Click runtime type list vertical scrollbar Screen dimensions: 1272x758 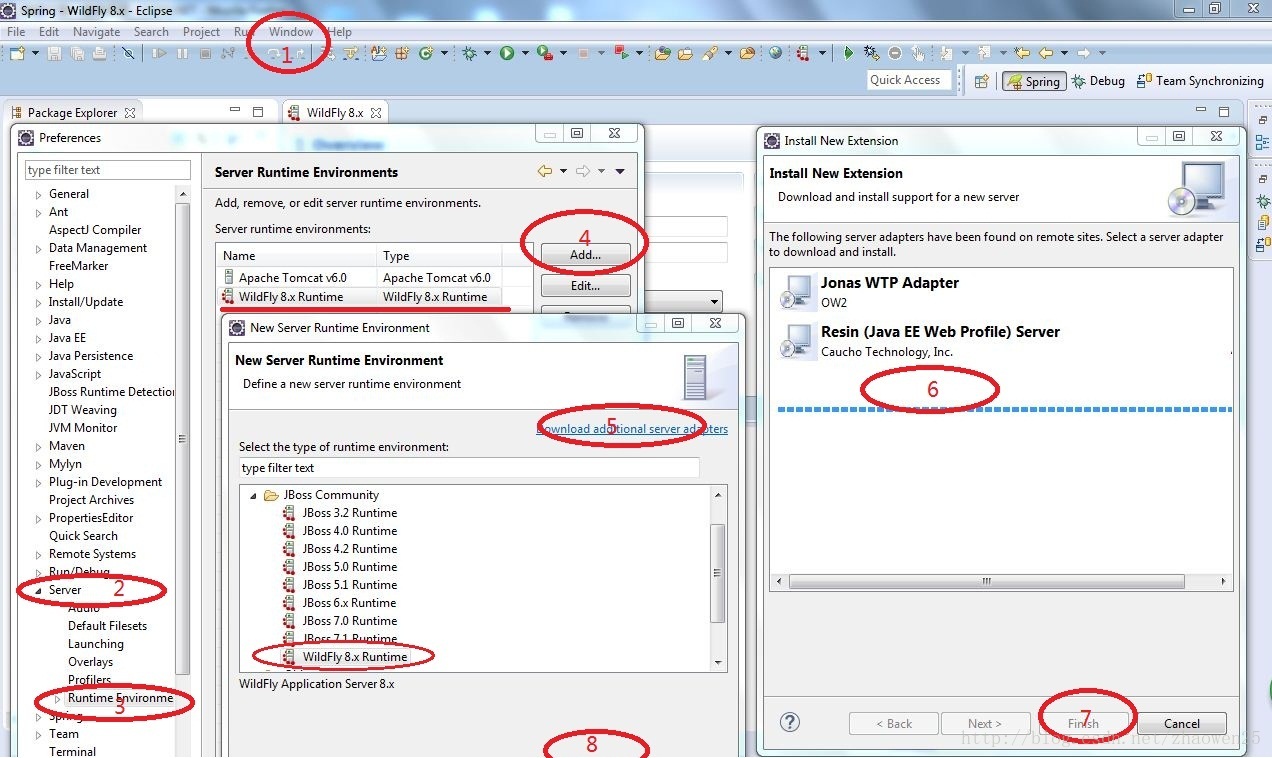pyautogui.click(x=717, y=573)
